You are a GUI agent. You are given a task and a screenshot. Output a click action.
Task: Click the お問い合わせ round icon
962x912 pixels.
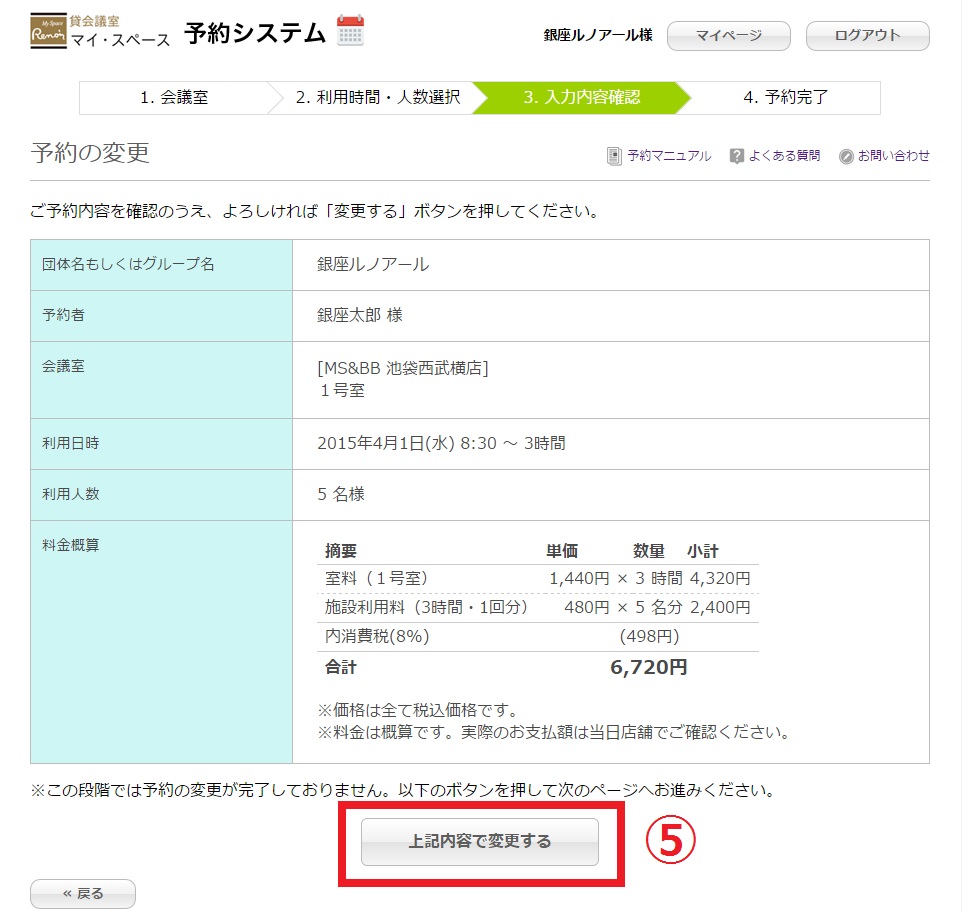(846, 156)
